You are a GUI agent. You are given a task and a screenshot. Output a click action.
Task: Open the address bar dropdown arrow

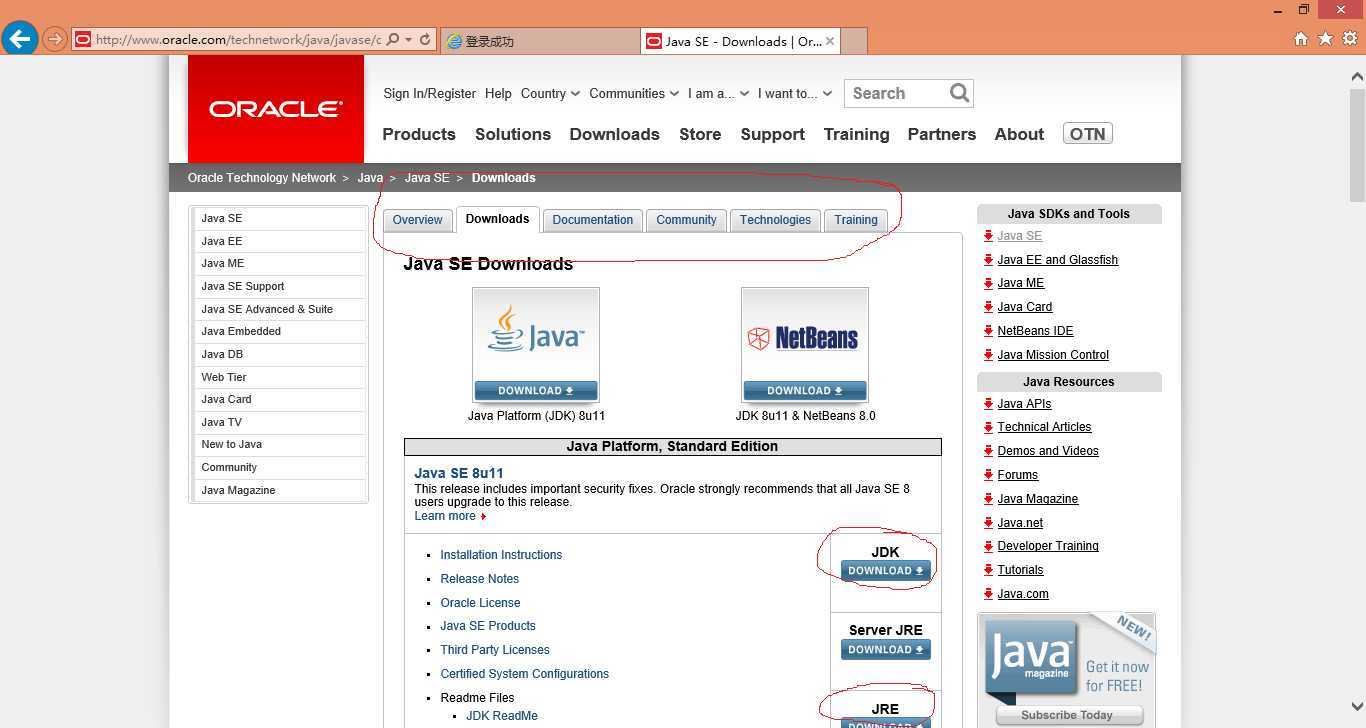(409, 40)
